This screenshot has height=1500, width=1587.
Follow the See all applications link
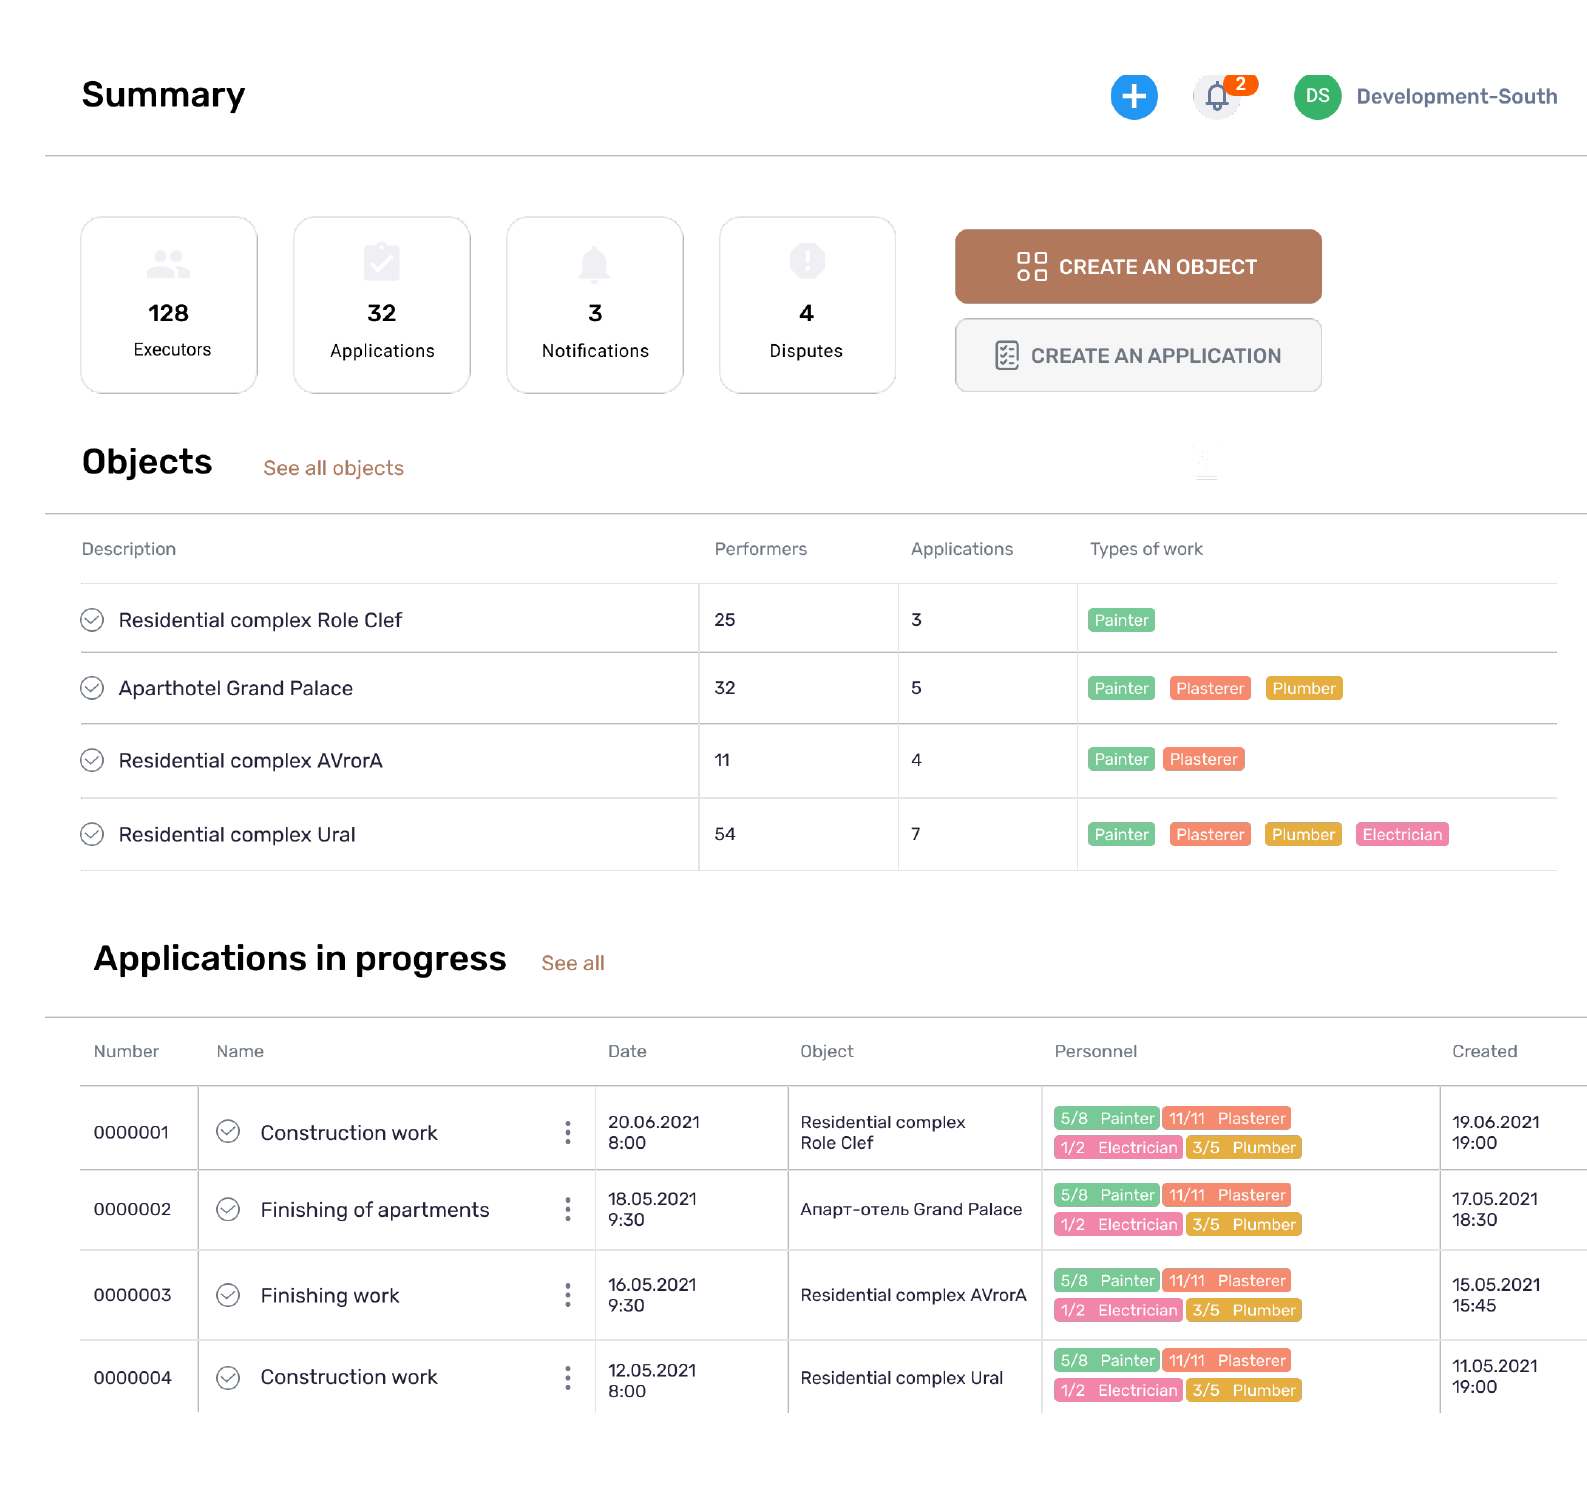(x=573, y=963)
